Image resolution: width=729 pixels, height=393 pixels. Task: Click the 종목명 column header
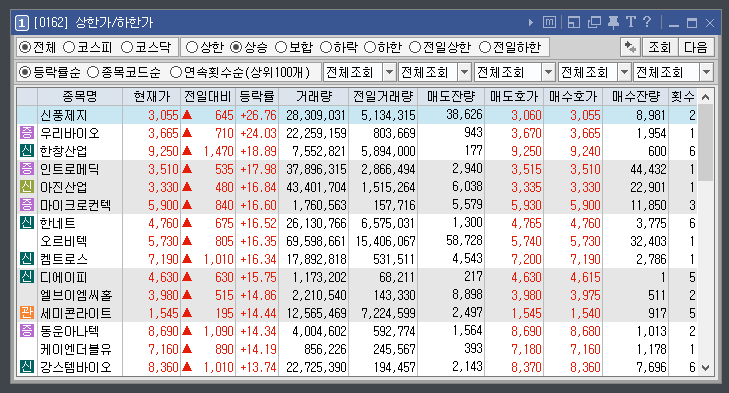point(80,97)
